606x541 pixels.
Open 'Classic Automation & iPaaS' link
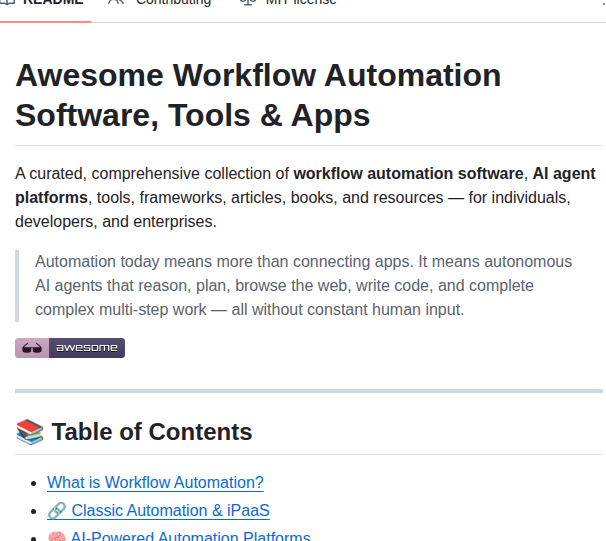[x=158, y=510]
